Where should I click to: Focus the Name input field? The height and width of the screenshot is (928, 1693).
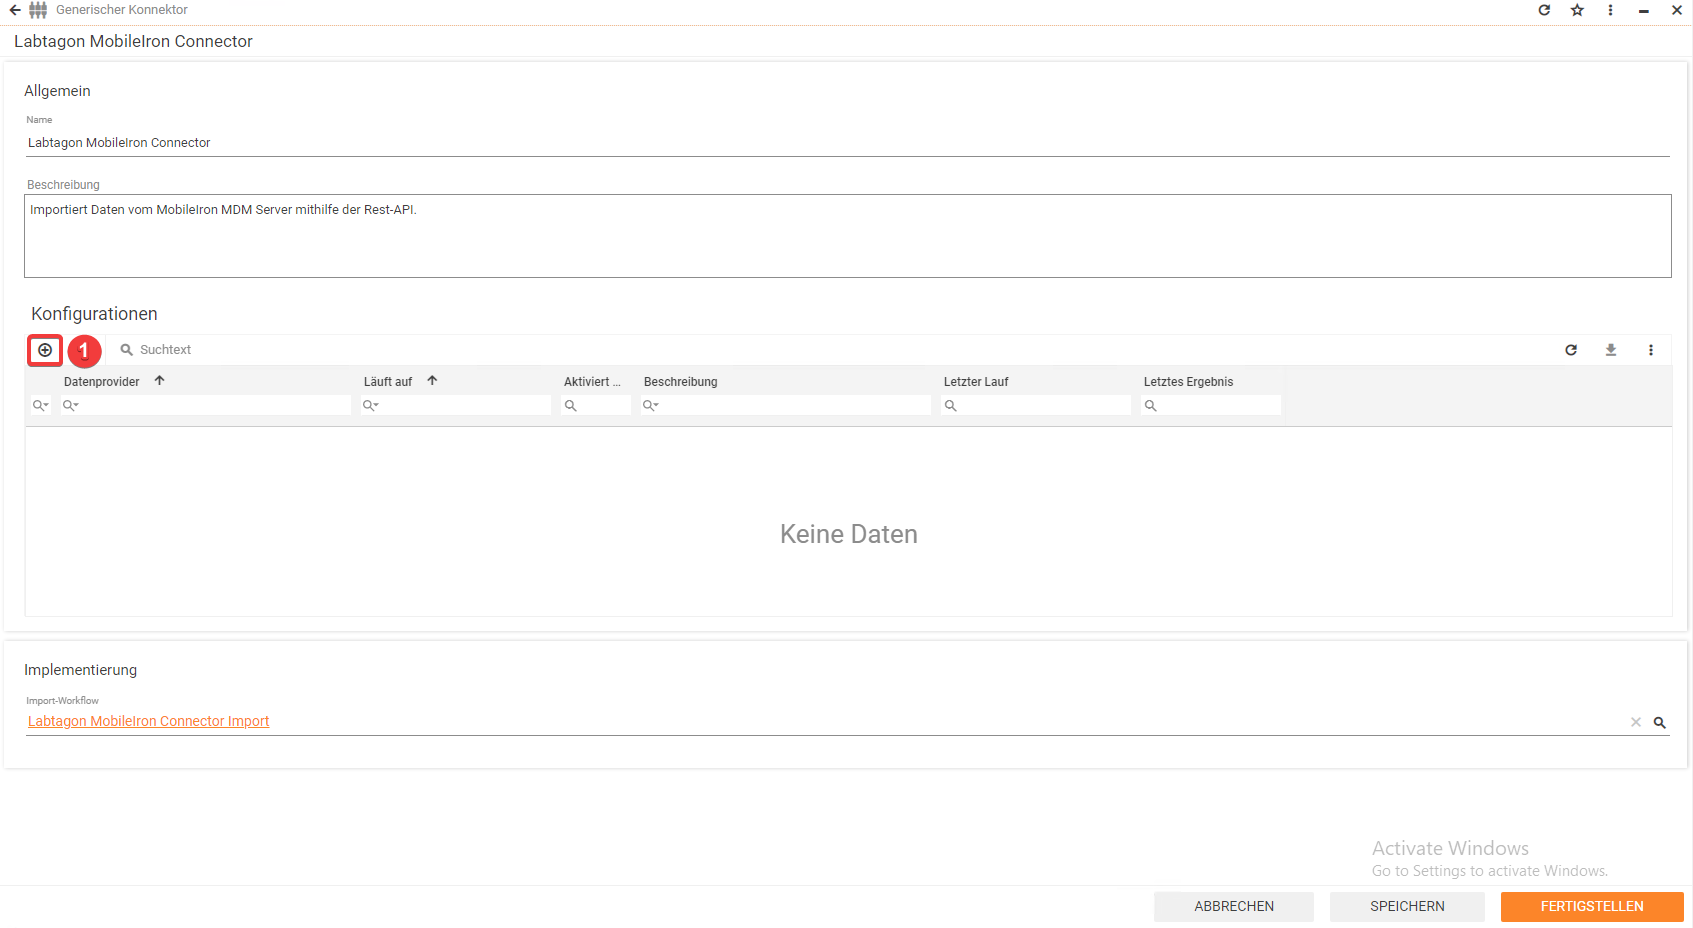(x=848, y=143)
